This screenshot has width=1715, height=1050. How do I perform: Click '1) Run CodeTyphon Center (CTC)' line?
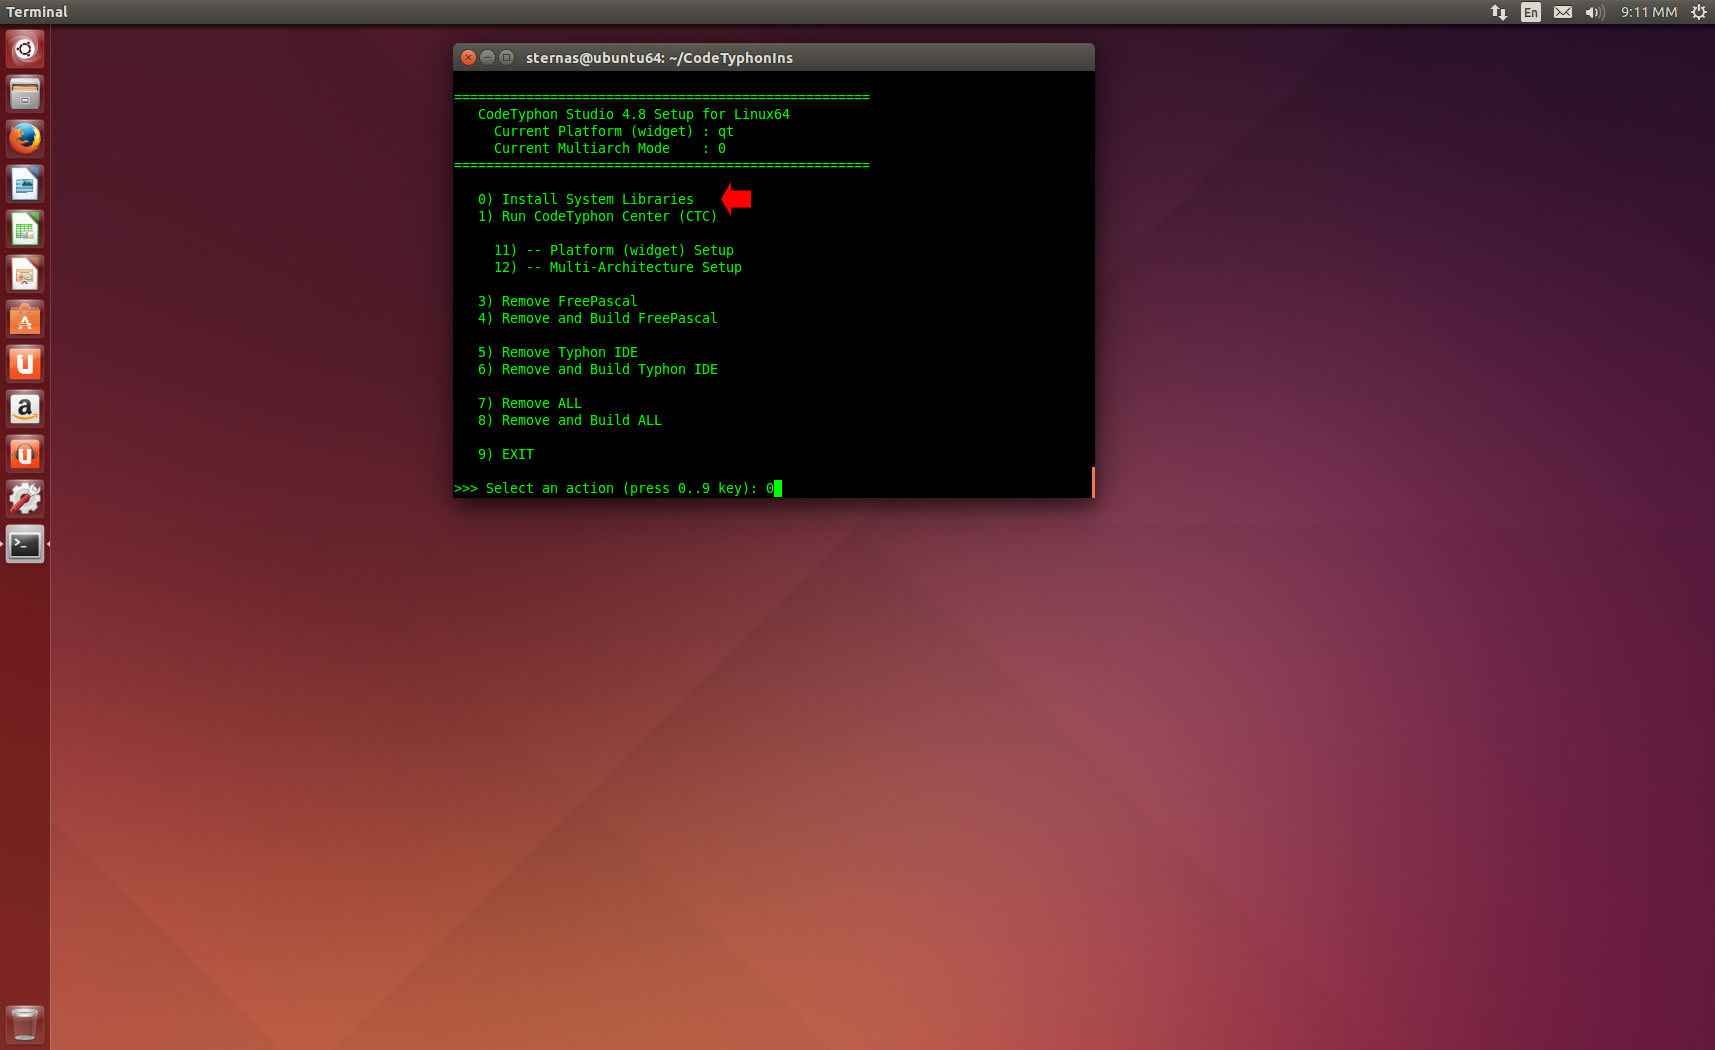pos(597,216)
